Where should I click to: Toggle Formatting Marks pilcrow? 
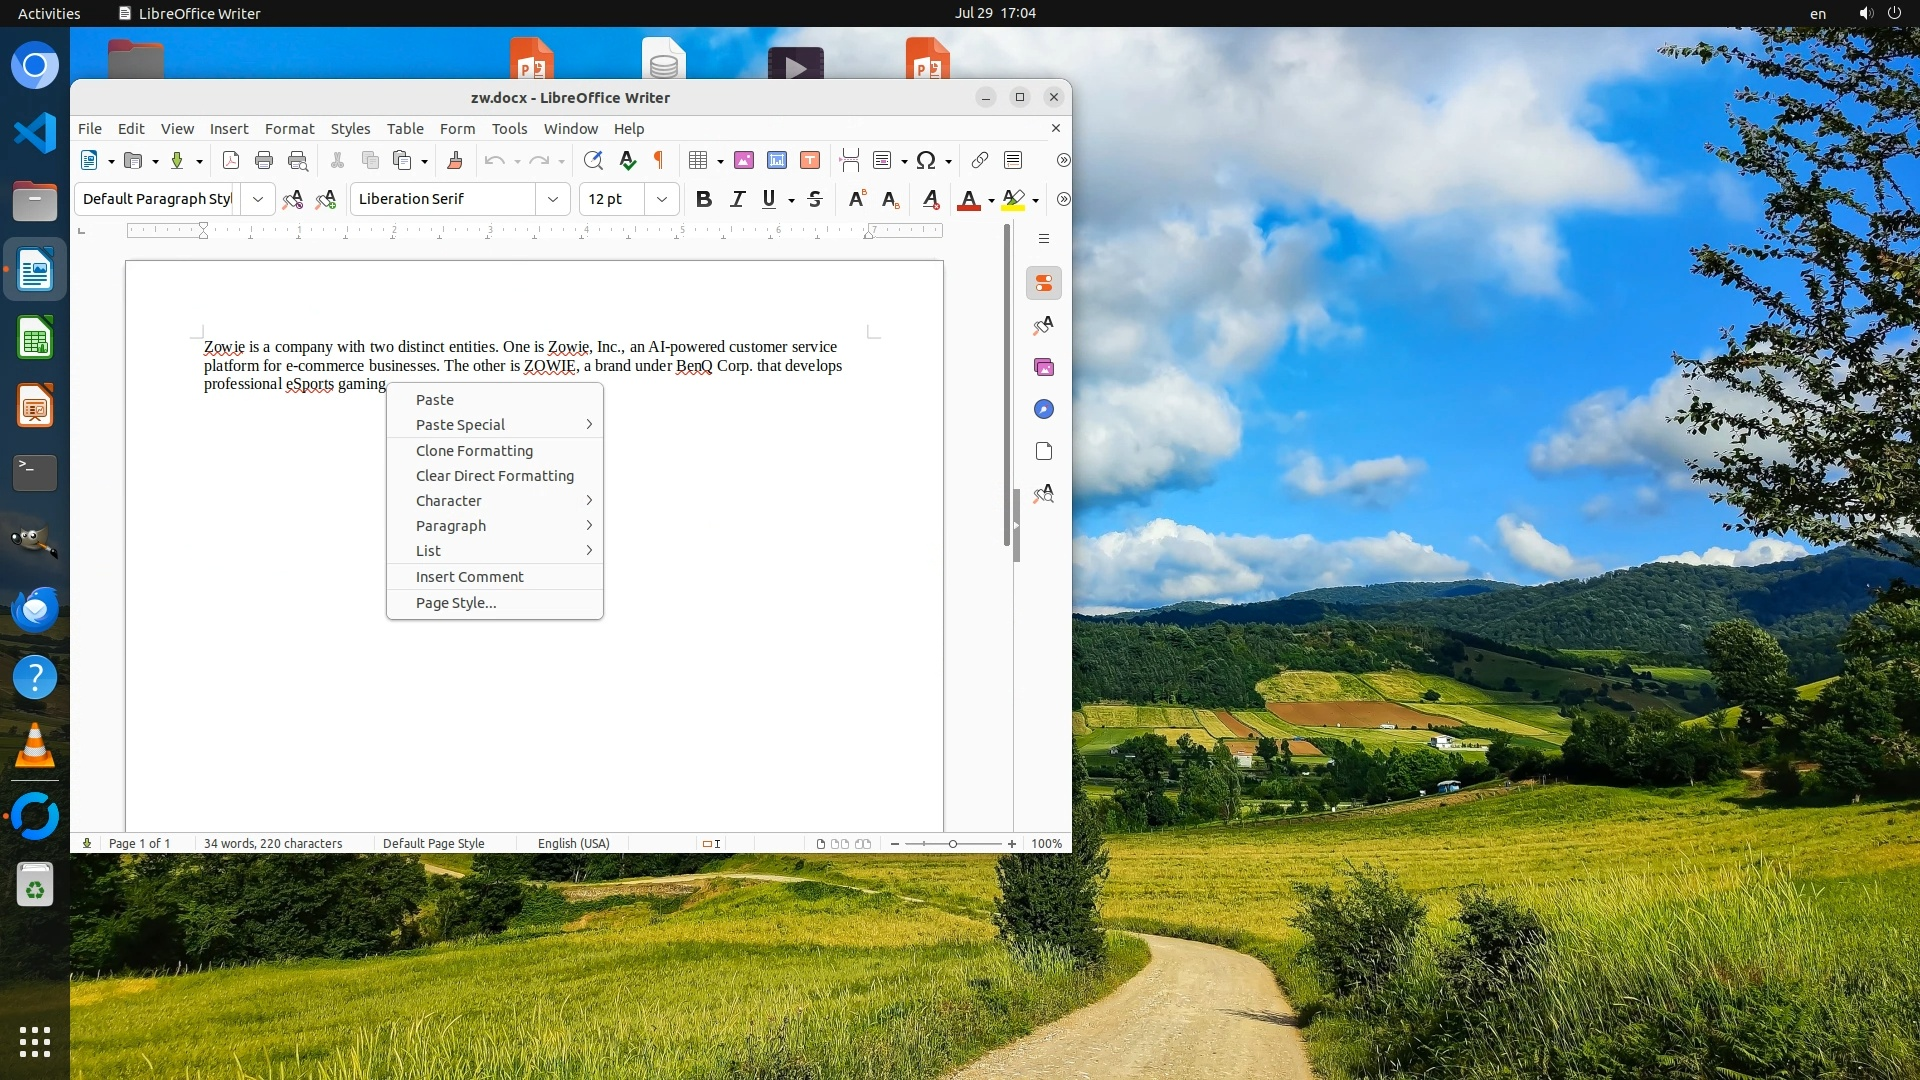pos(659,160)
